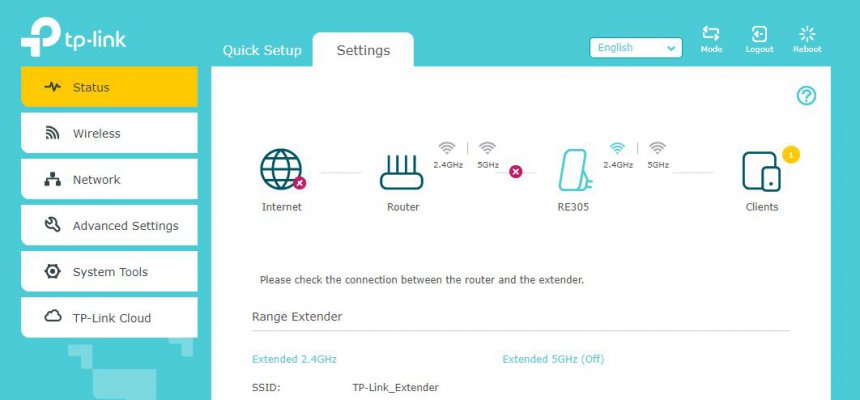Click the Extended 5GHz (Off) link

coord(553,359)
